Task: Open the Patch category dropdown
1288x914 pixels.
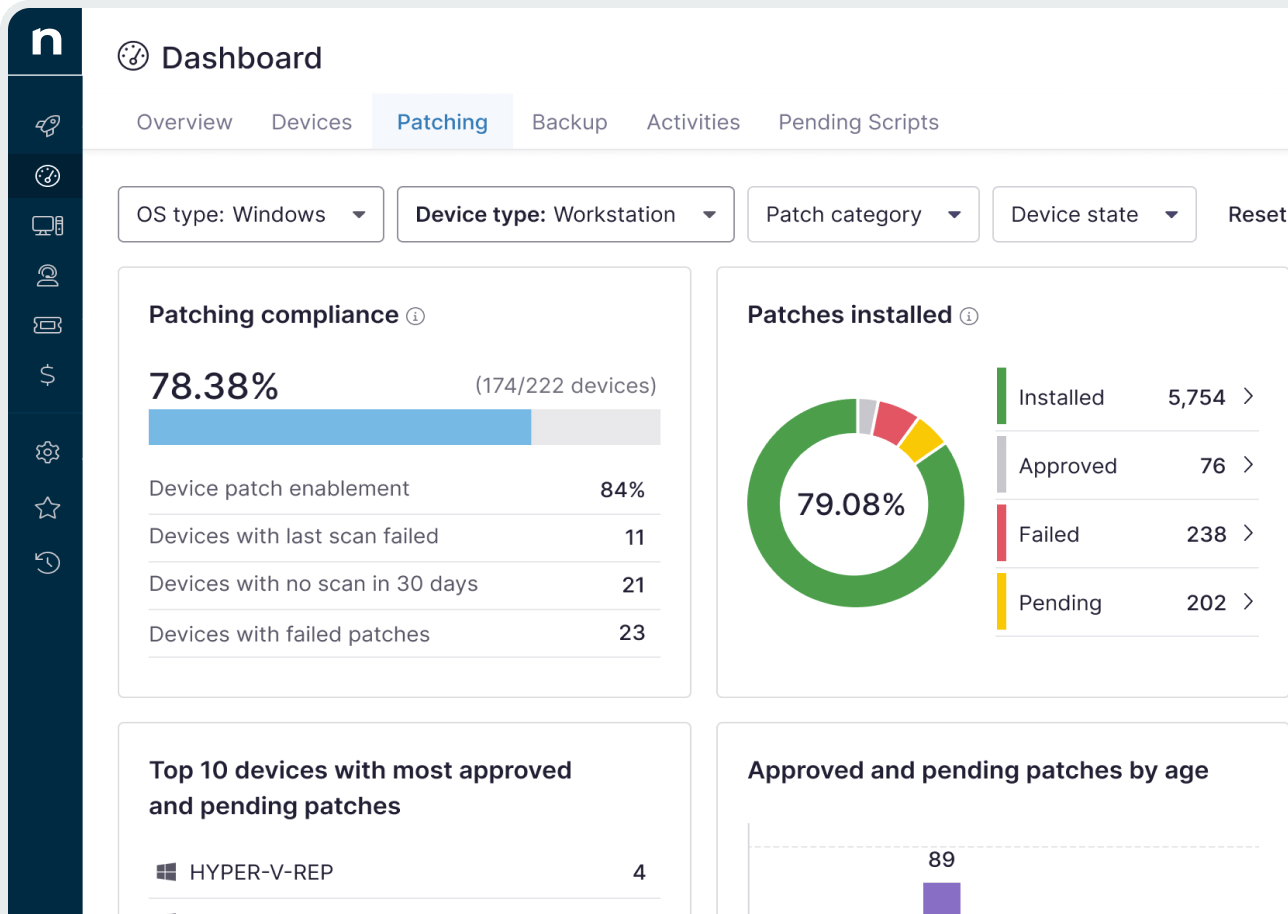Action: (x=863, y=214)
